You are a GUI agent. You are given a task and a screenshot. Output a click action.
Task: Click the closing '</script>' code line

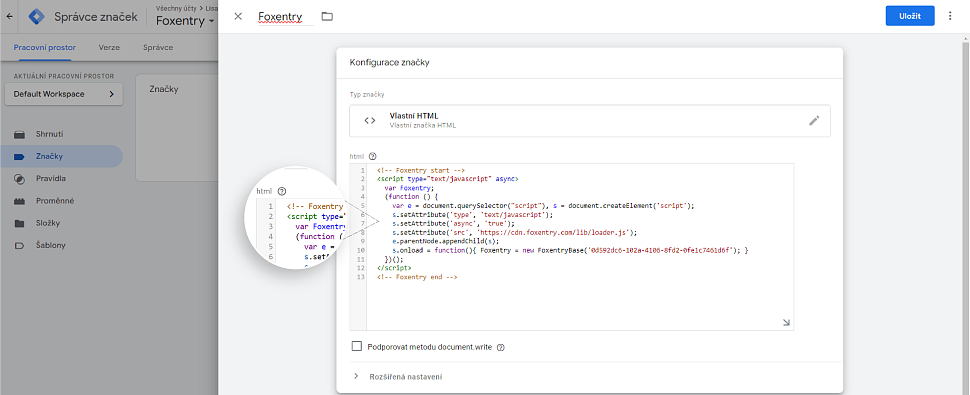(394, 268)
